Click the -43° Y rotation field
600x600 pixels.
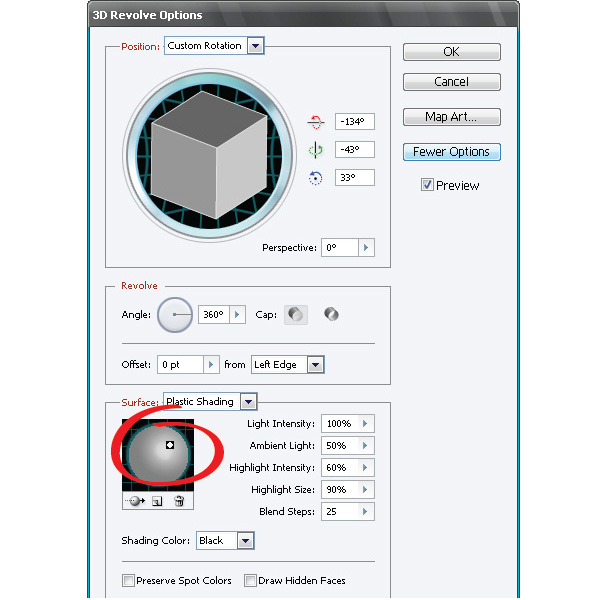(x=355, y=150)
